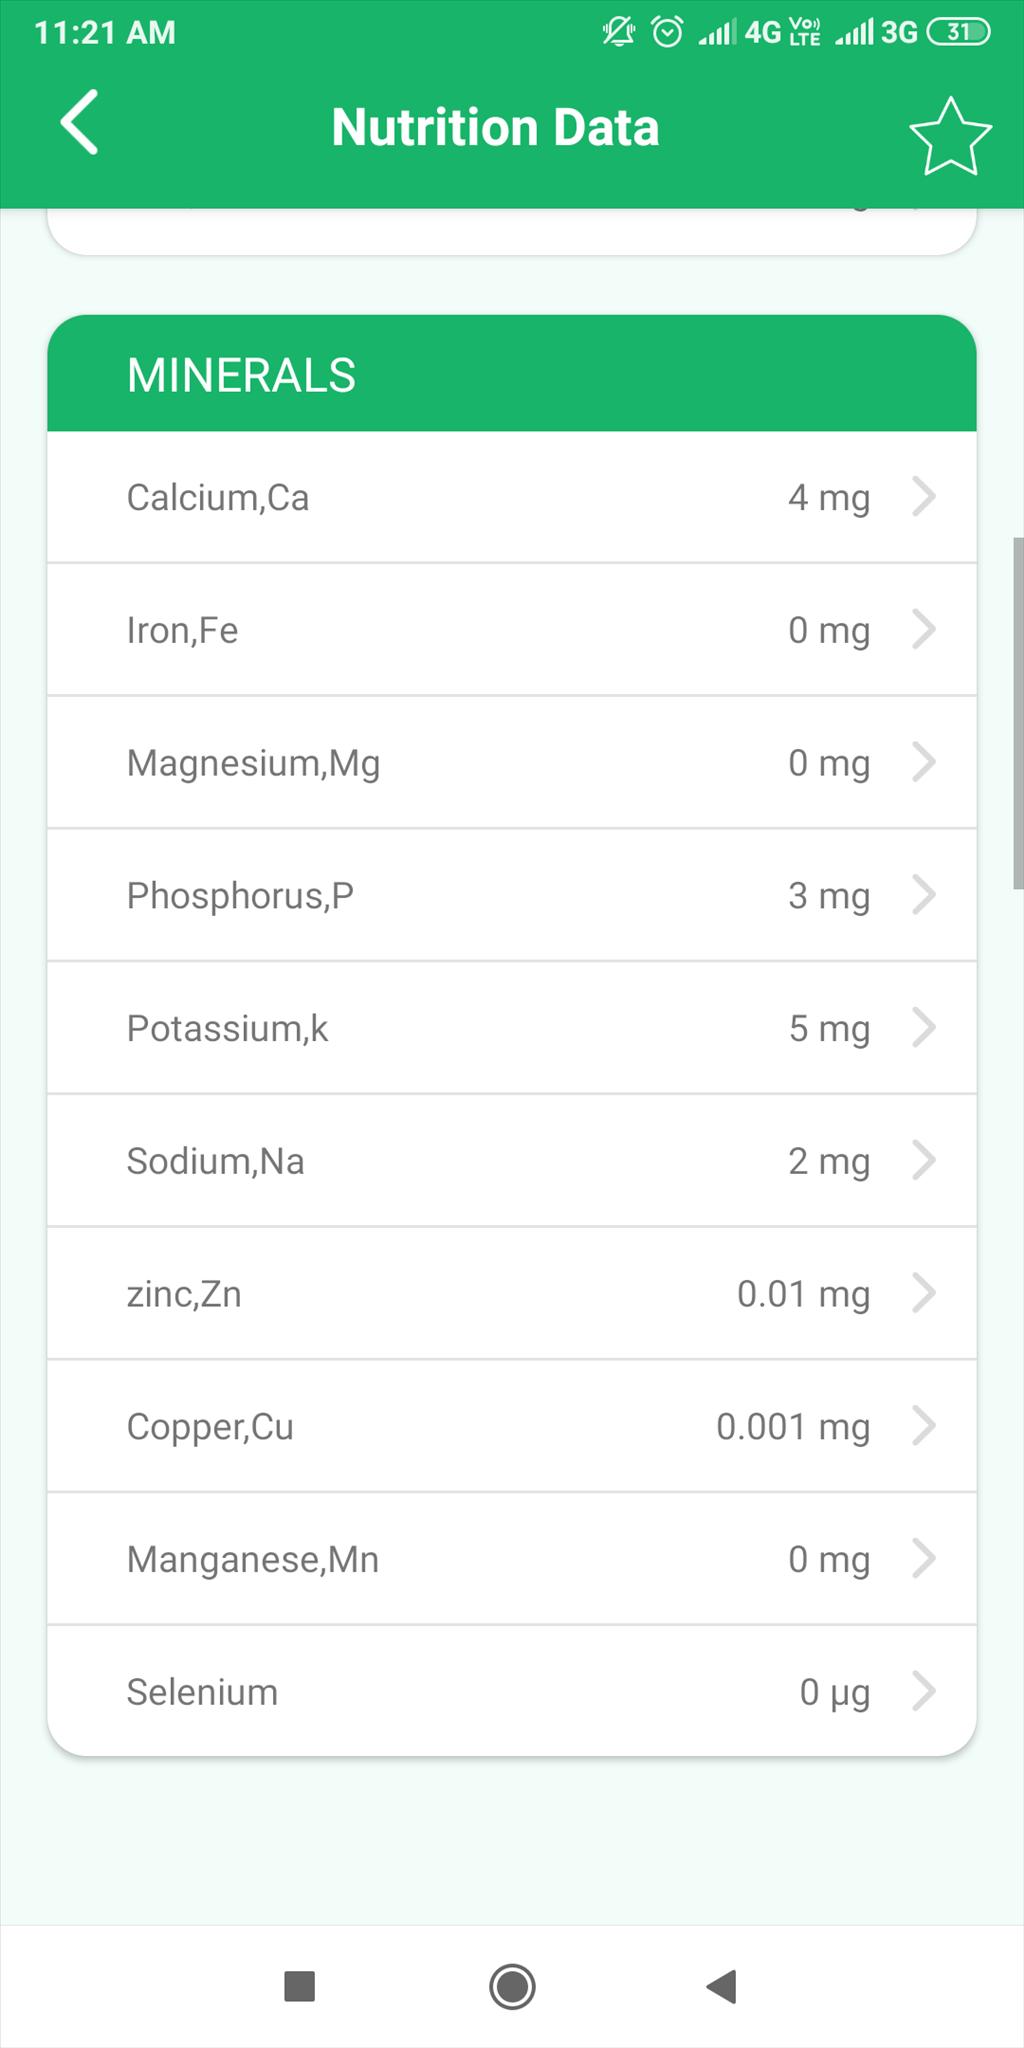
Task: Select the Copper,Cu label
Action: [x=210, y=1426]
